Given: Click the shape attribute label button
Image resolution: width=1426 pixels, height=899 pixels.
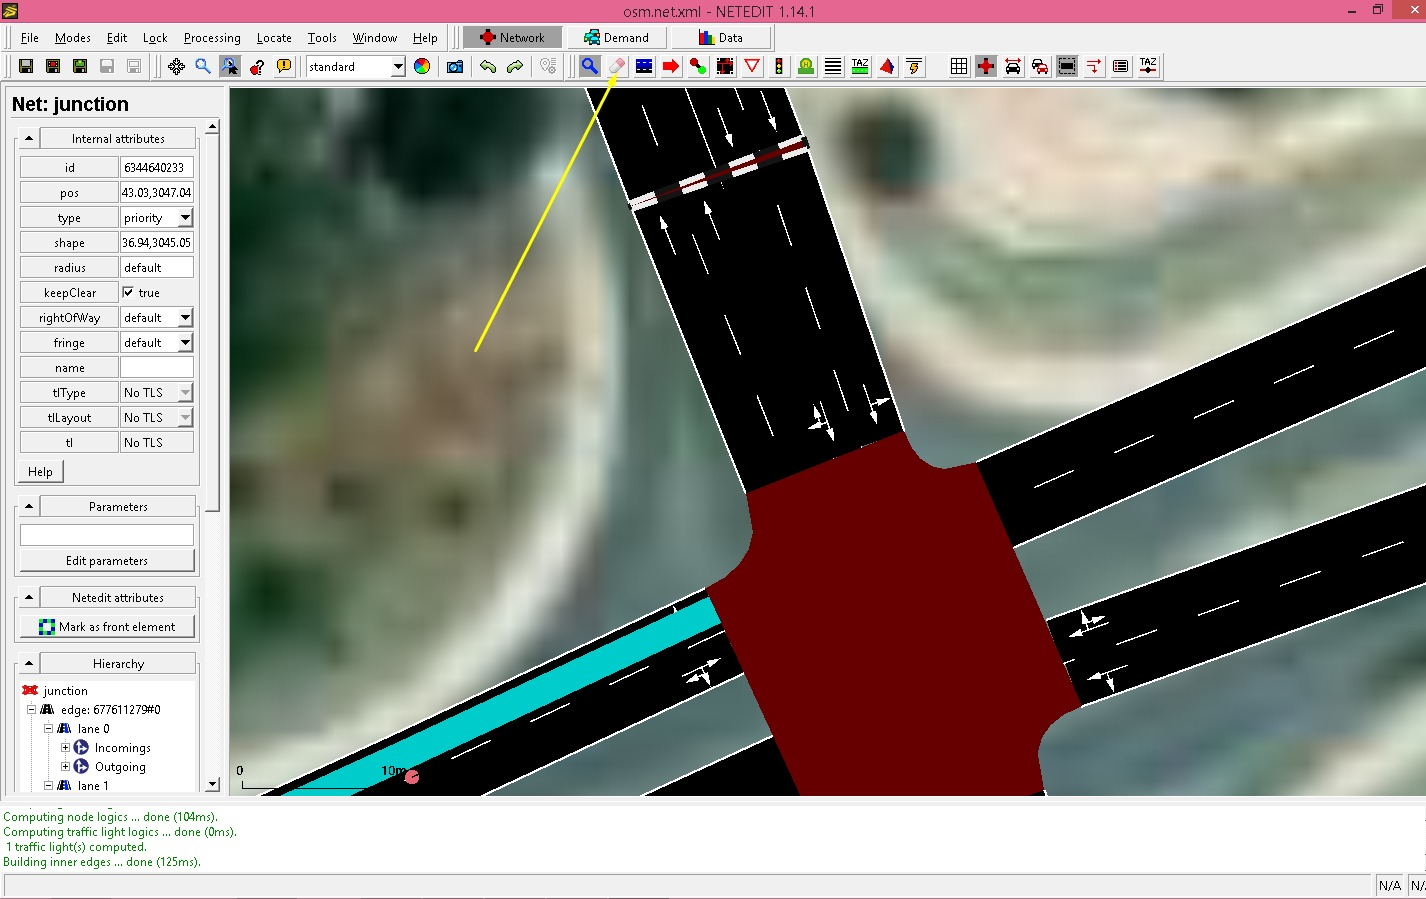Looking at the screenshot, I should 69,242.
